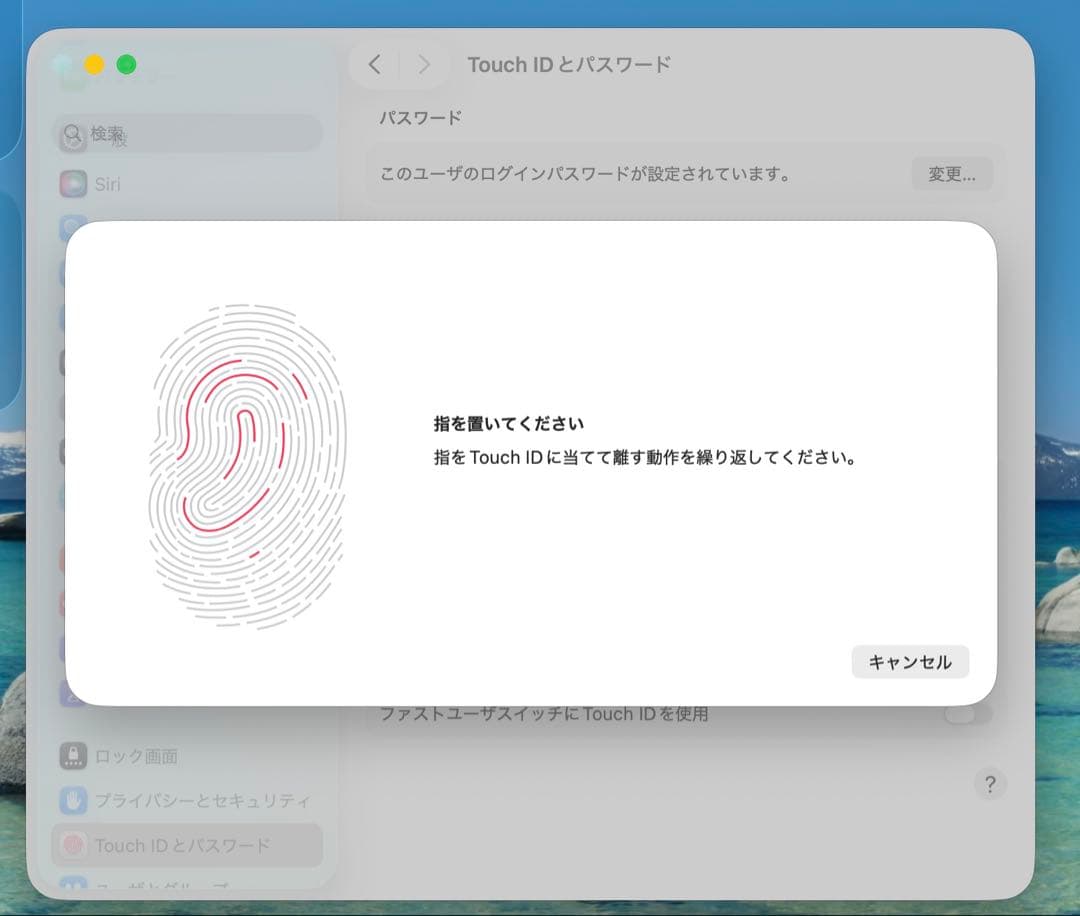1080x916 pixels.
Task: Open help with the question mark button
Action: 990,784
